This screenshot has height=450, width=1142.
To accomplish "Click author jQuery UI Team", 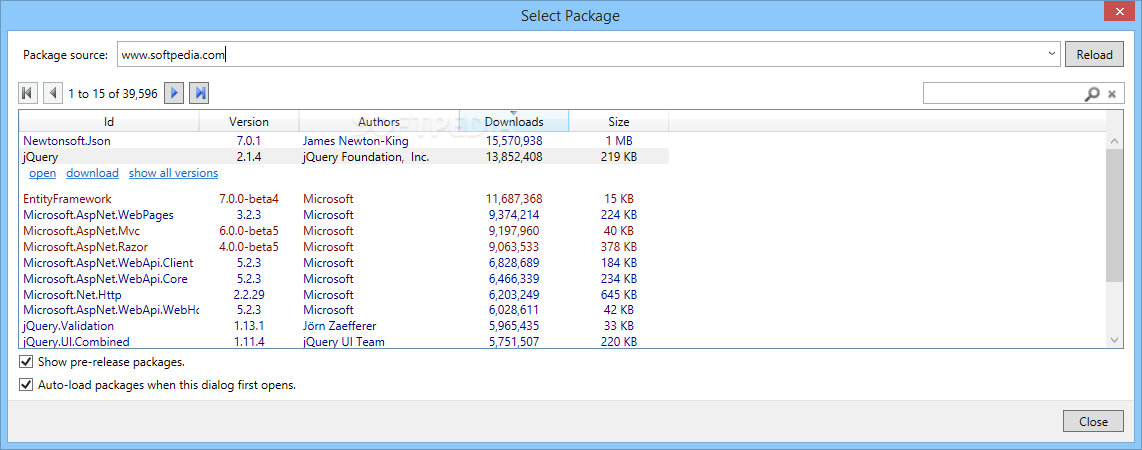I will (344, 342).
